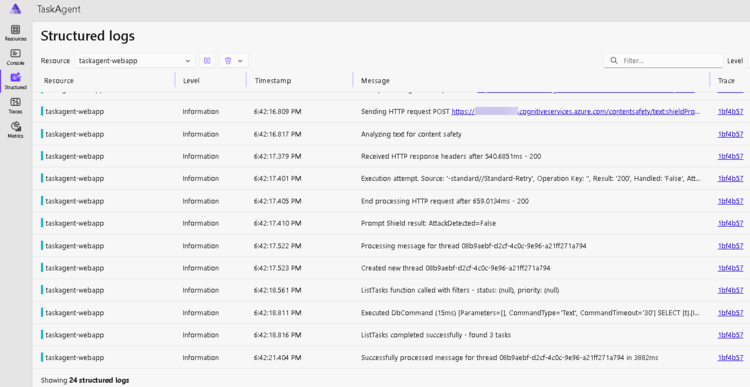Open the Resource taskagent-webapp dropdown
750x387 pixels.
(x=135, y=61)
